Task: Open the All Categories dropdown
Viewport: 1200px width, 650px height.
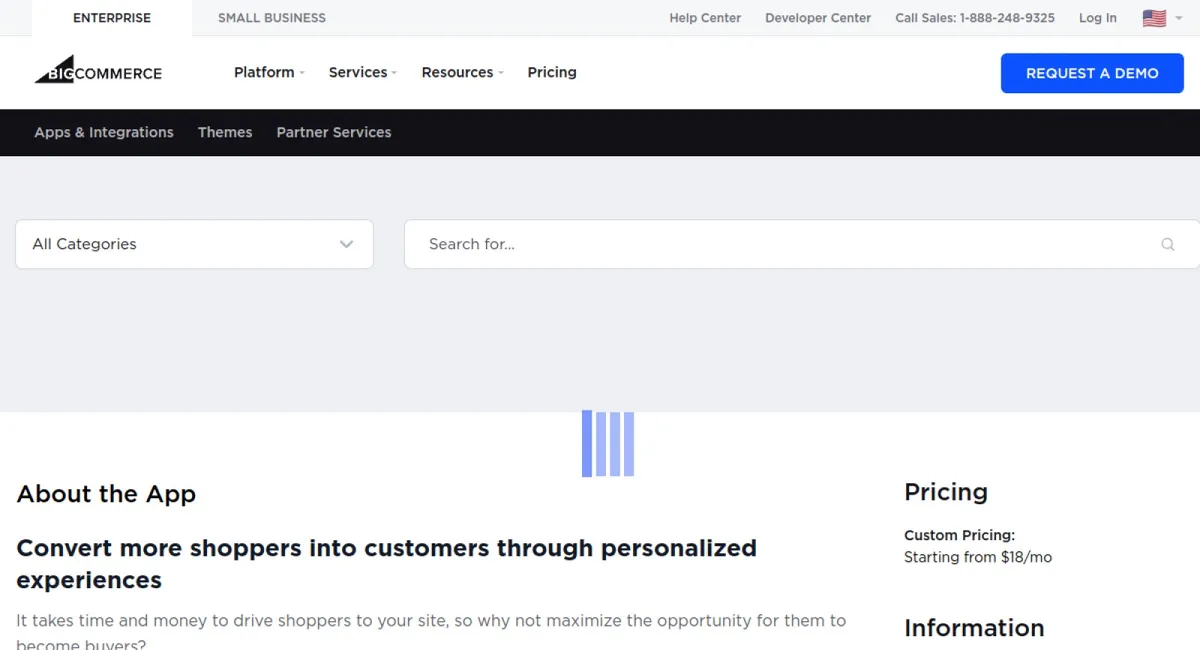Action: point(194,244)
